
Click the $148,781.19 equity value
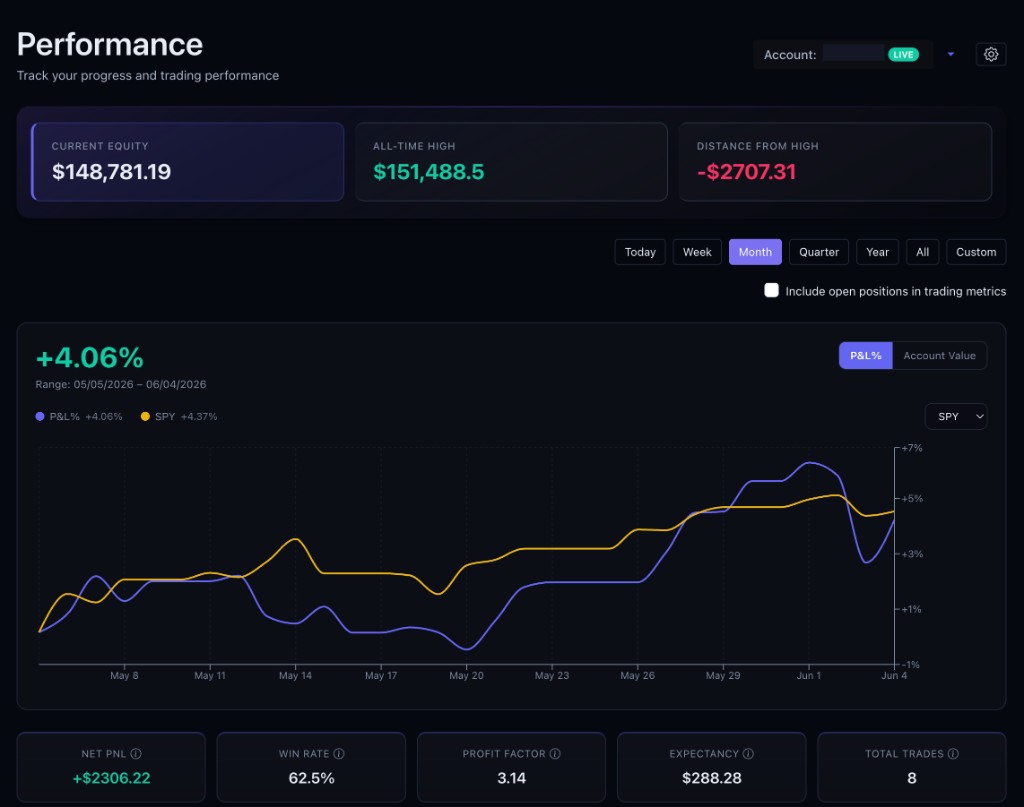coord(111,172)
